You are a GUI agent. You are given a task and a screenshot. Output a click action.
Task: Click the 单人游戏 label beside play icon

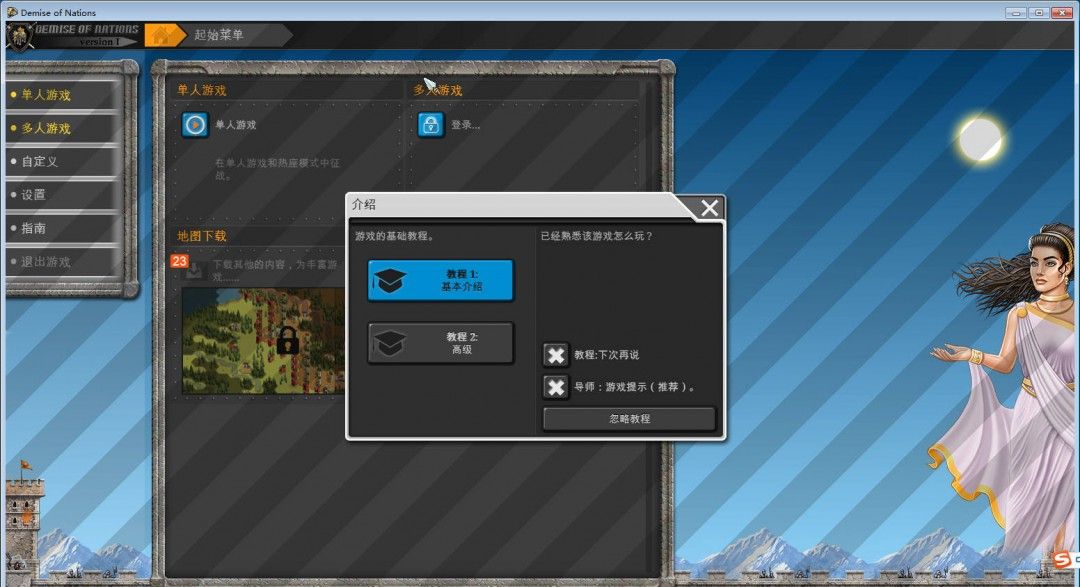coord(236,125)
